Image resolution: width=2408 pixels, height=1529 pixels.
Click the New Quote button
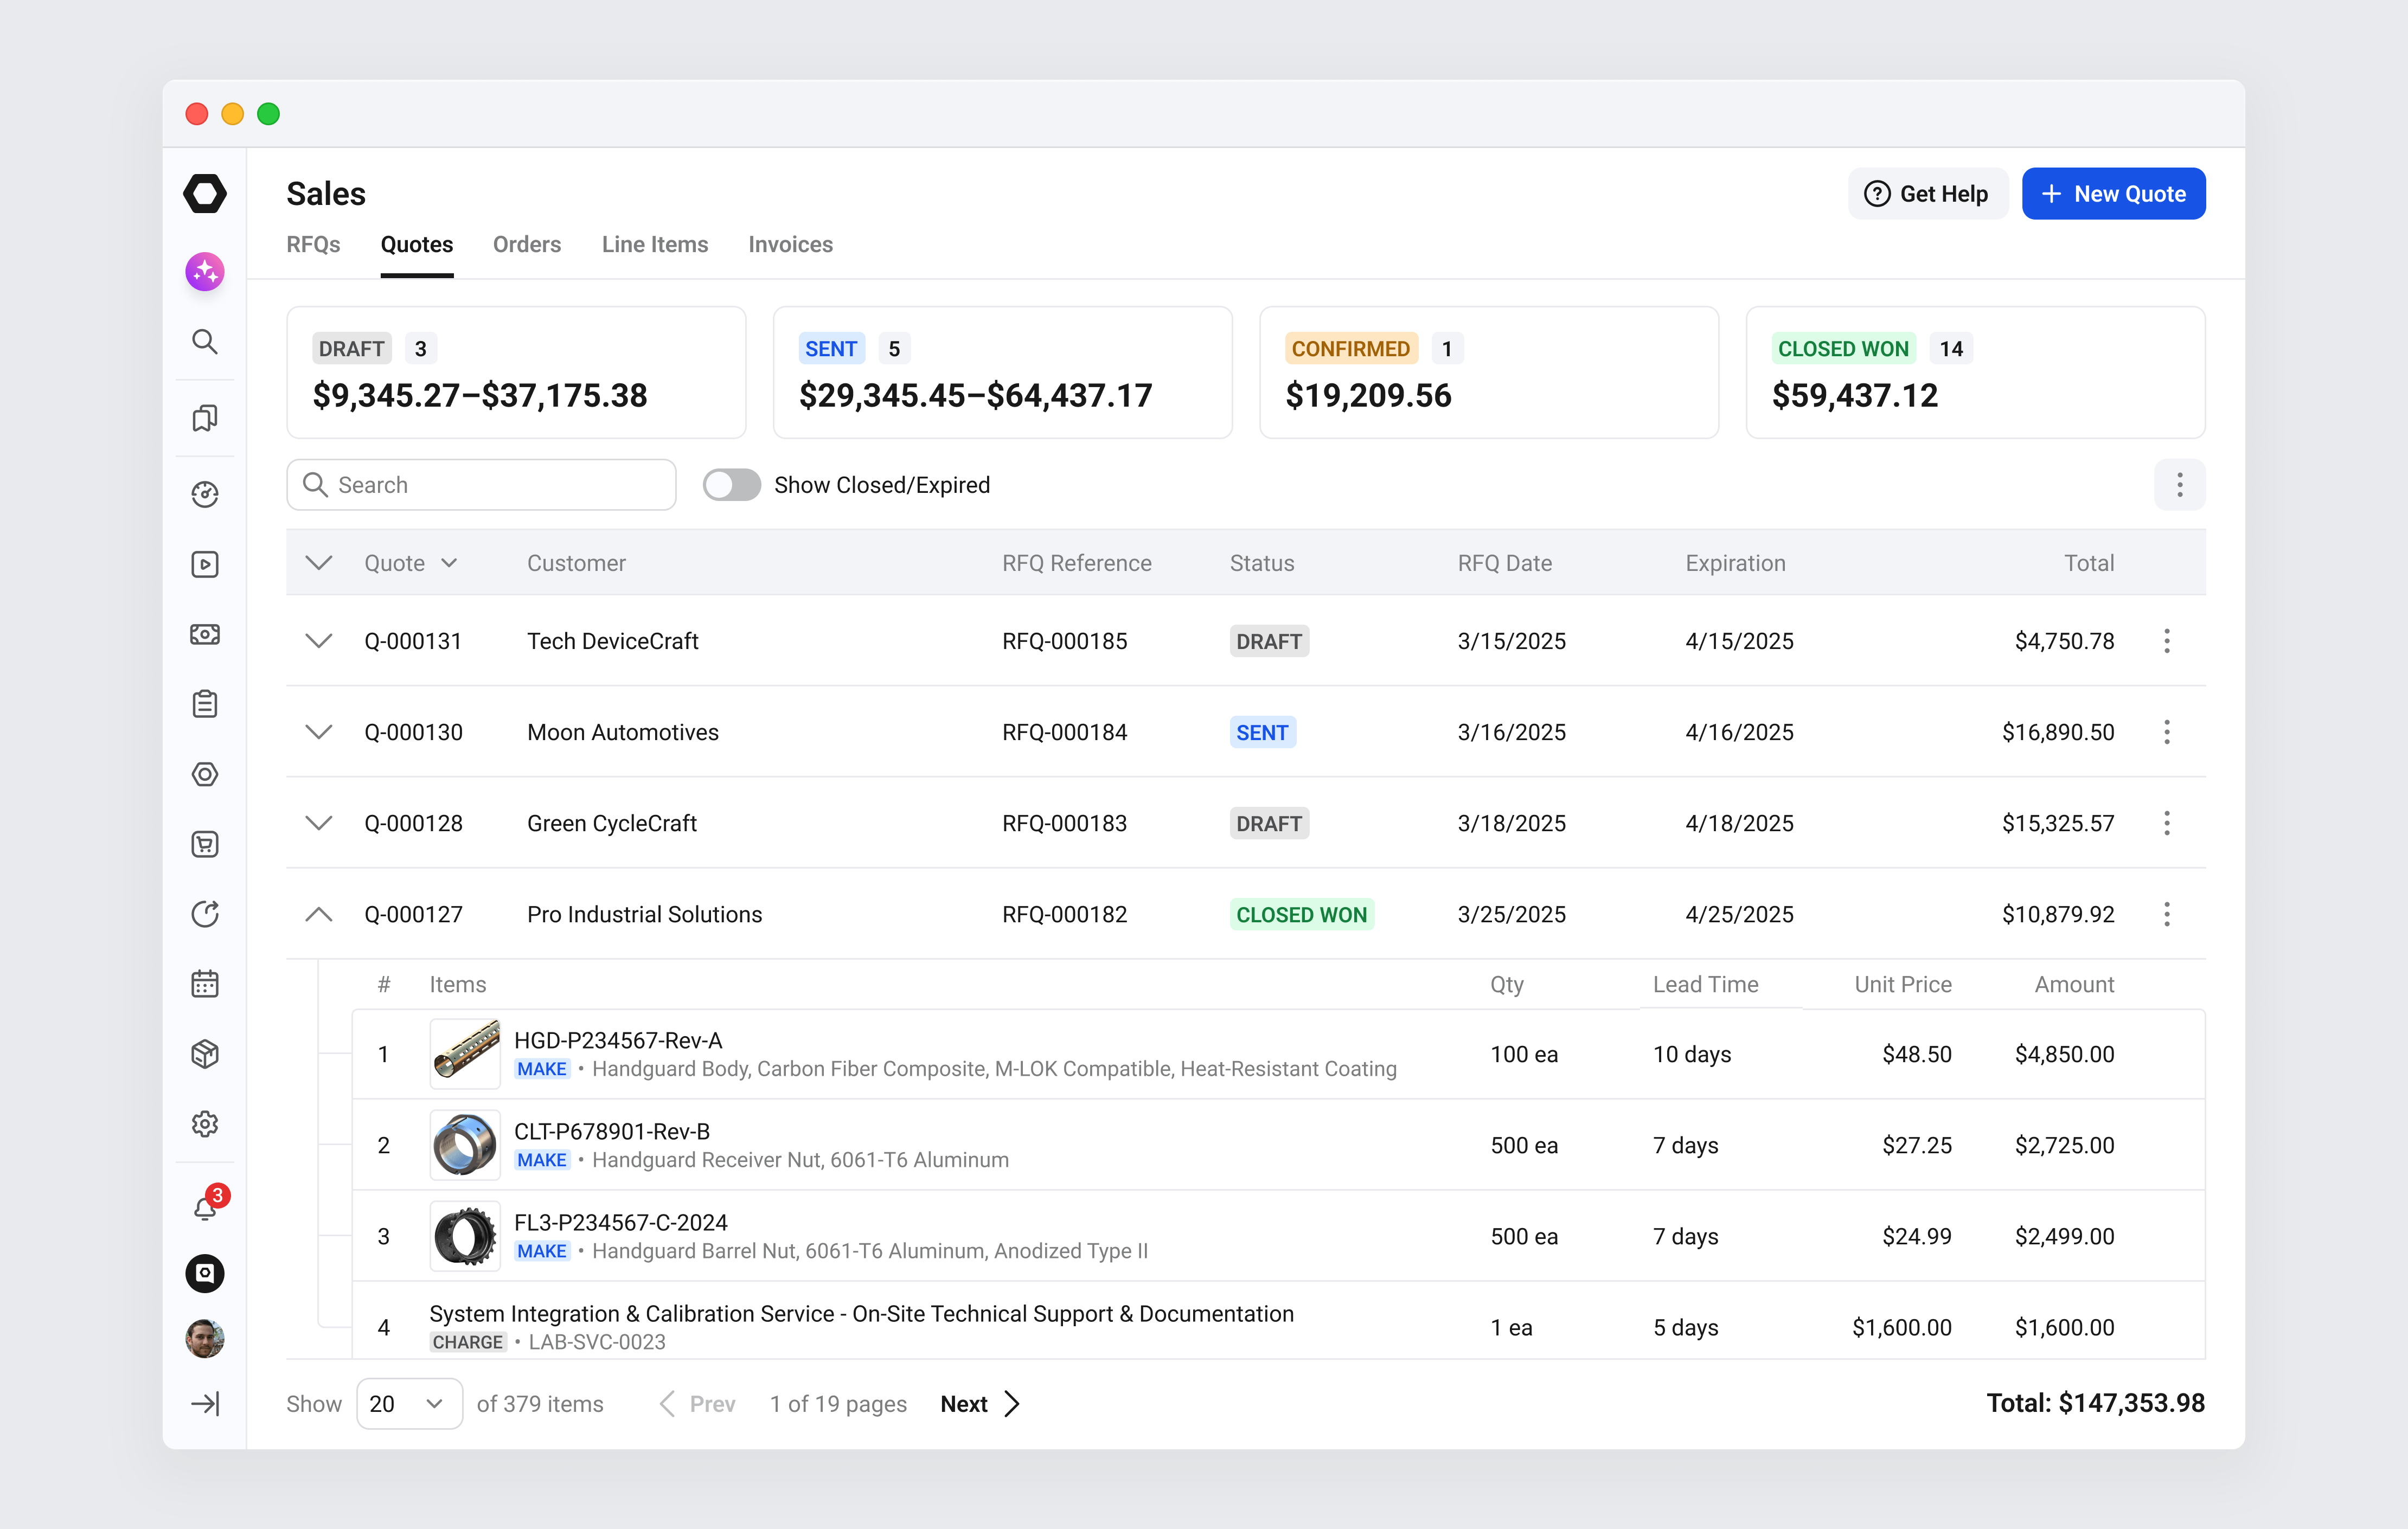(x=2113, y=193)
